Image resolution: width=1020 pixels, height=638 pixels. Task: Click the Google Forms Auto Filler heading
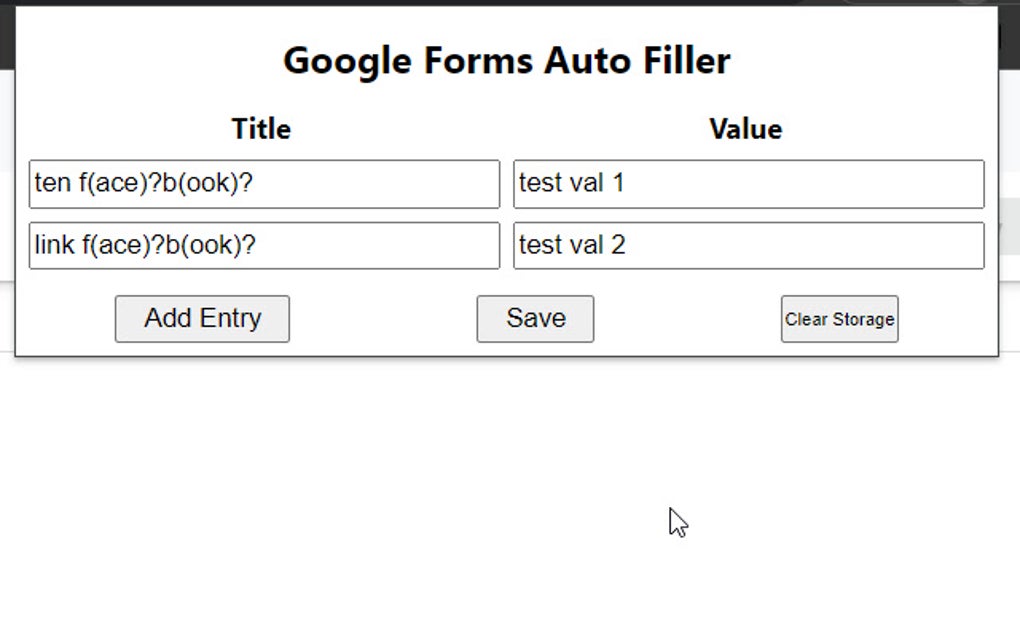click(x=507, y=60)
